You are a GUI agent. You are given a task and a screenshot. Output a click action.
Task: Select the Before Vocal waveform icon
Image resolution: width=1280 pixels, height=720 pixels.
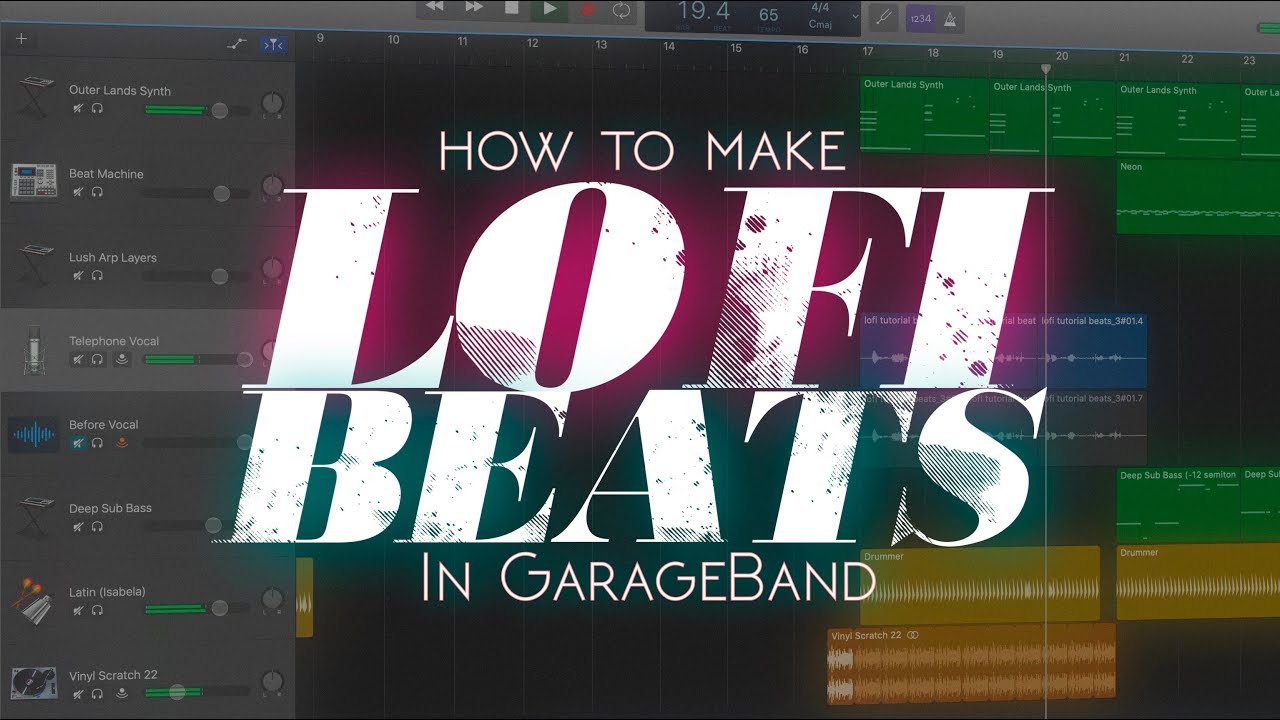[34, 434]
